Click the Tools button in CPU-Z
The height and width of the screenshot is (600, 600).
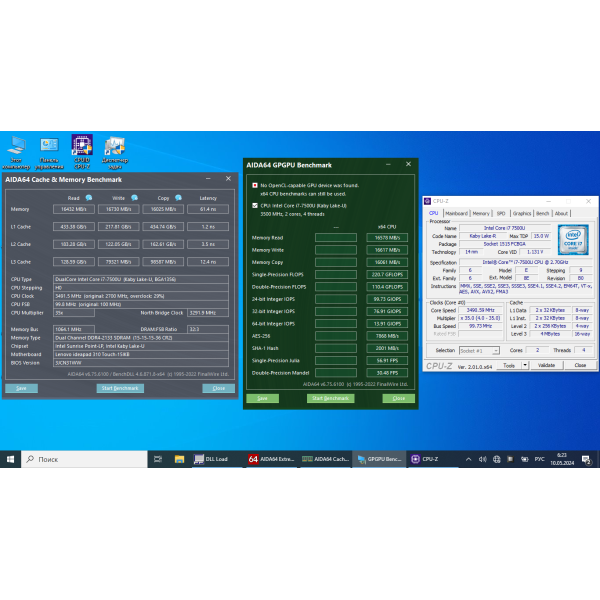pyautogui.click(x=509, y=365)
